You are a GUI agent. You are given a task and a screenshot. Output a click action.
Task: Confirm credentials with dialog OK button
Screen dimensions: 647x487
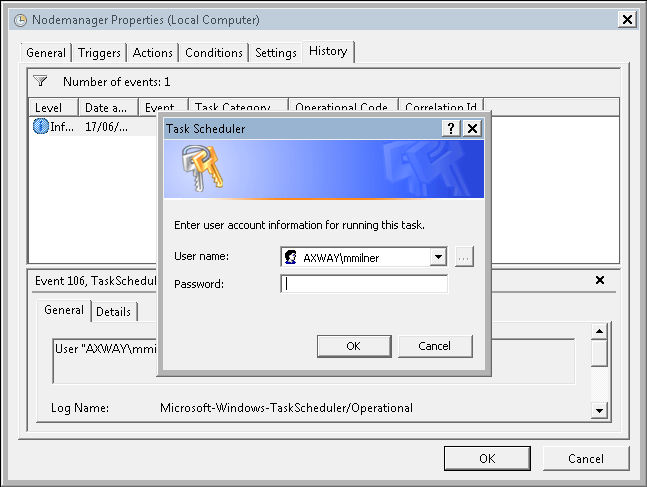(x=354, y=346)
